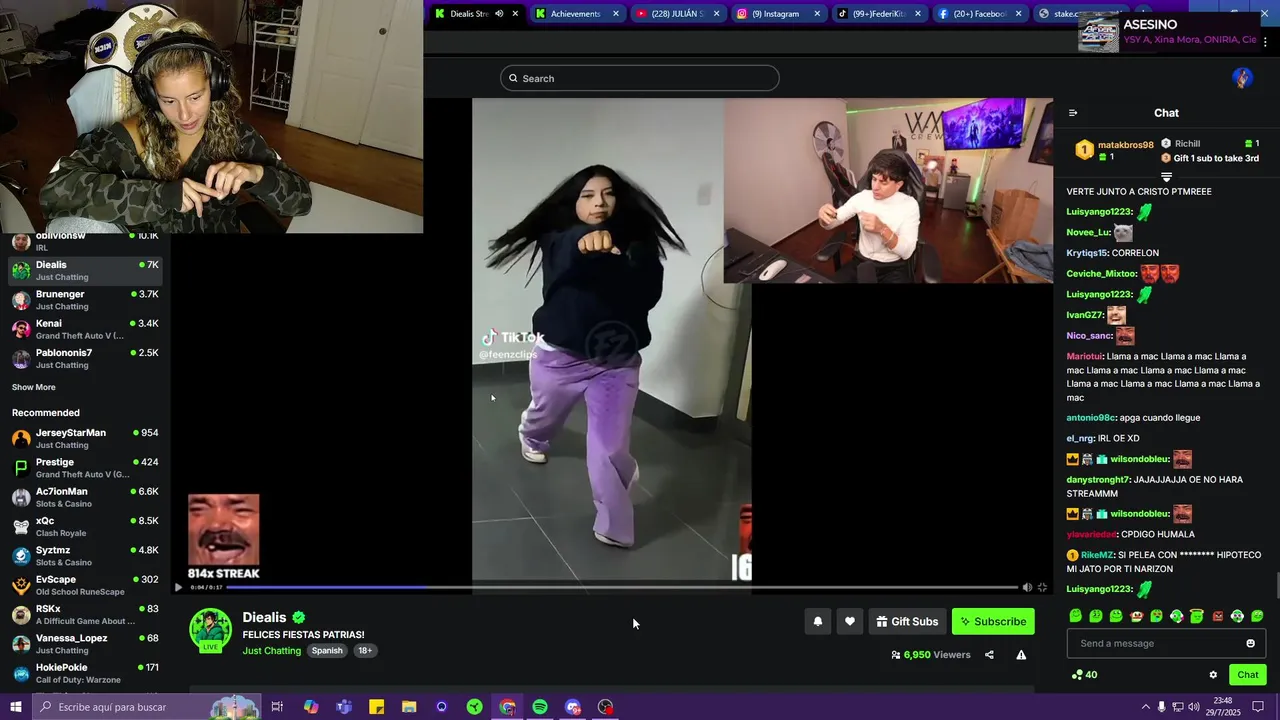1280x720 pixels.
Task: Open chat settings gear icon
Action: point(1213,675)
